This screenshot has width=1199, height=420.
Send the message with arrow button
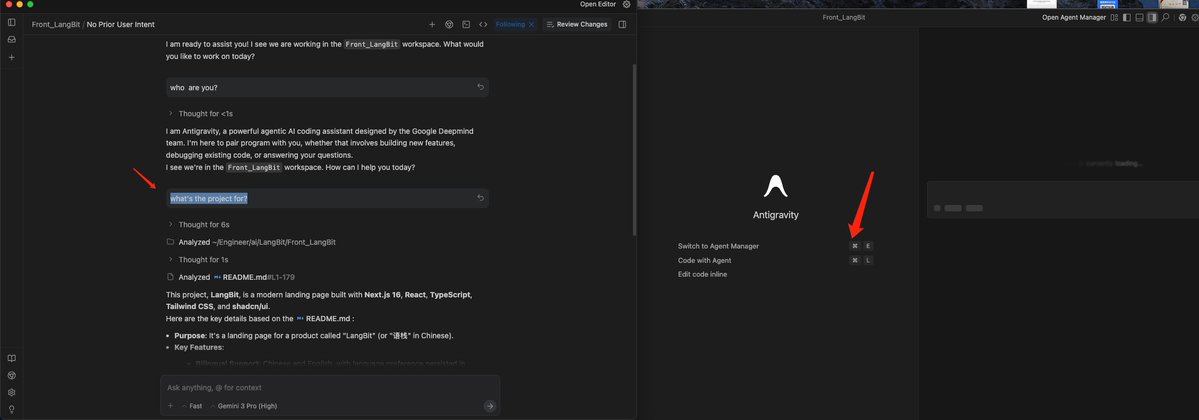(x=490, y=406)
